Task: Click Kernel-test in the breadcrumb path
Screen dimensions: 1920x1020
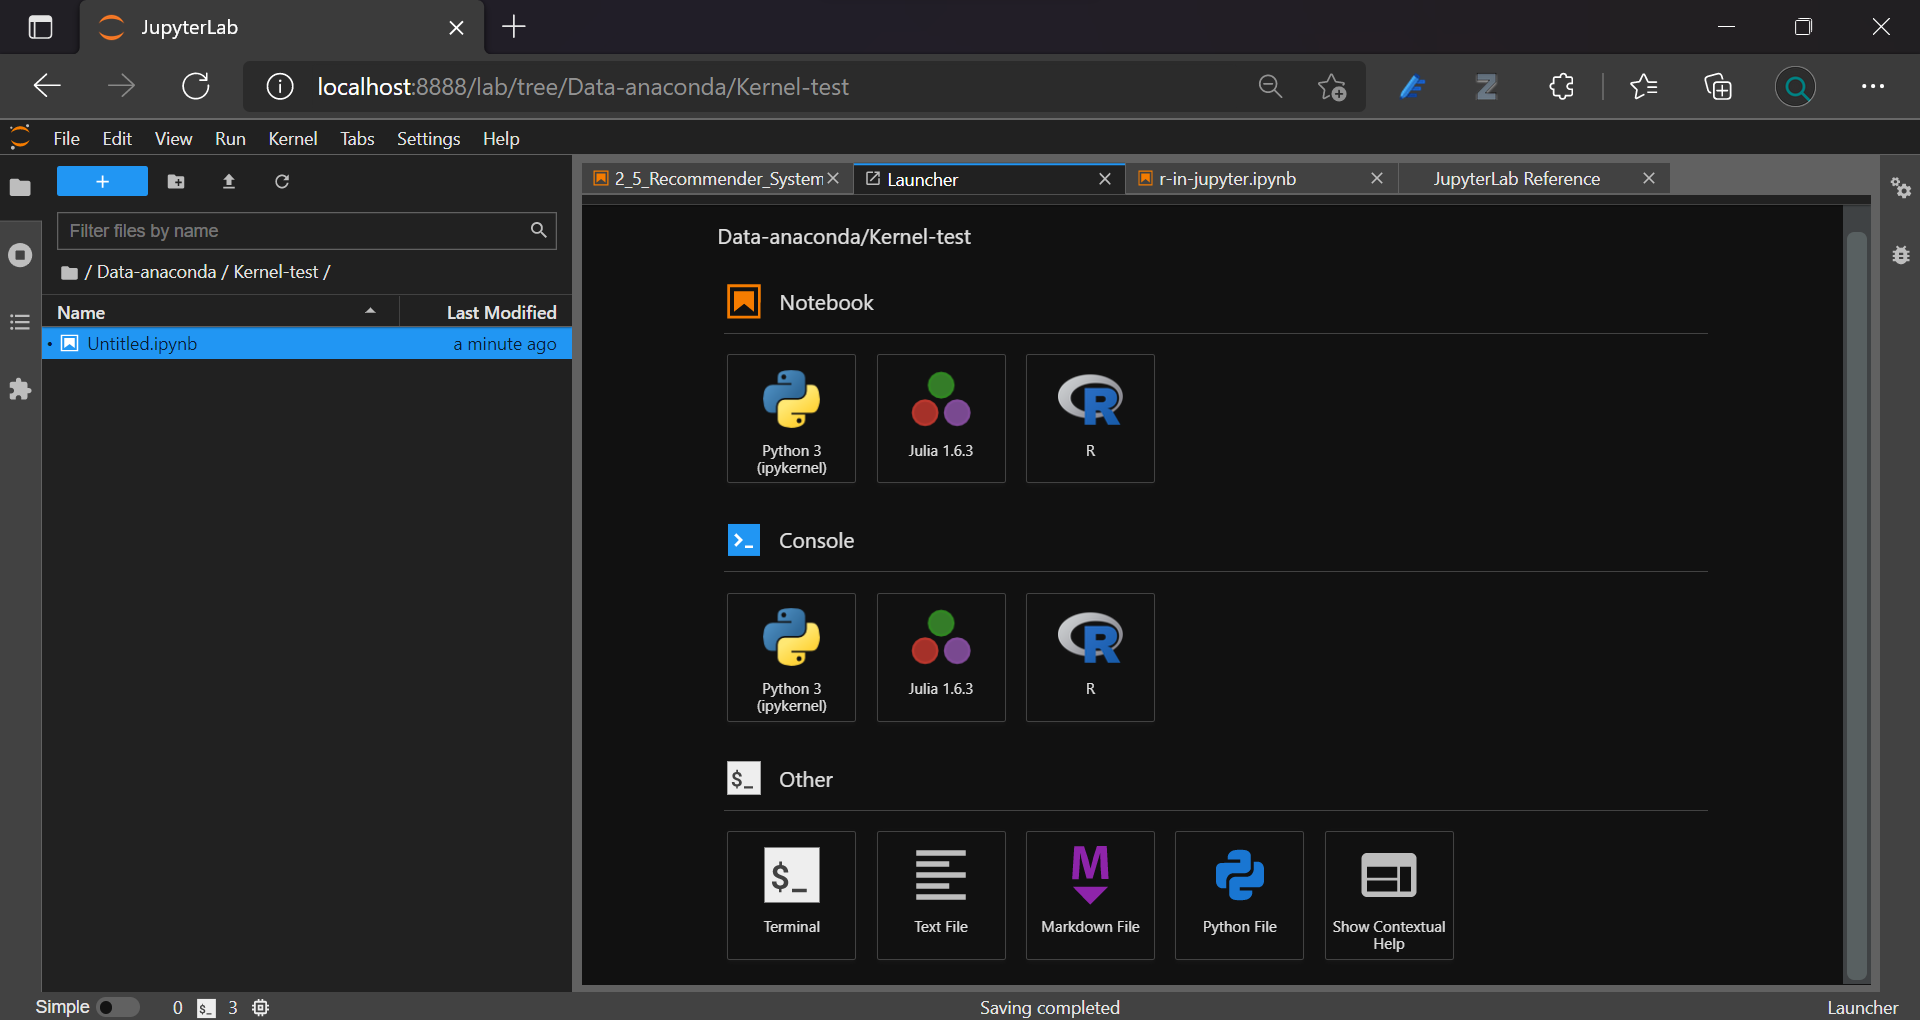Action: point(276,272)
